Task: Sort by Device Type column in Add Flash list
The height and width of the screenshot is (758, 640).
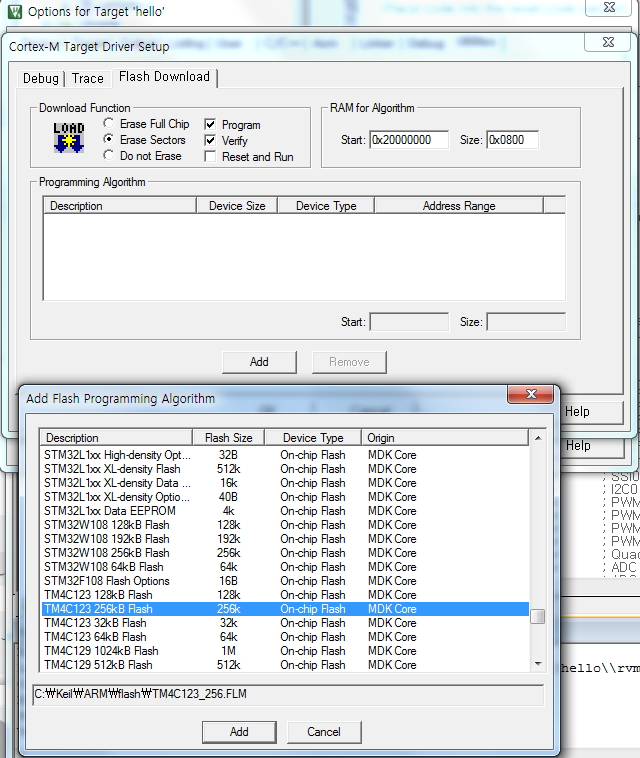Action: [x=313, y=437]
